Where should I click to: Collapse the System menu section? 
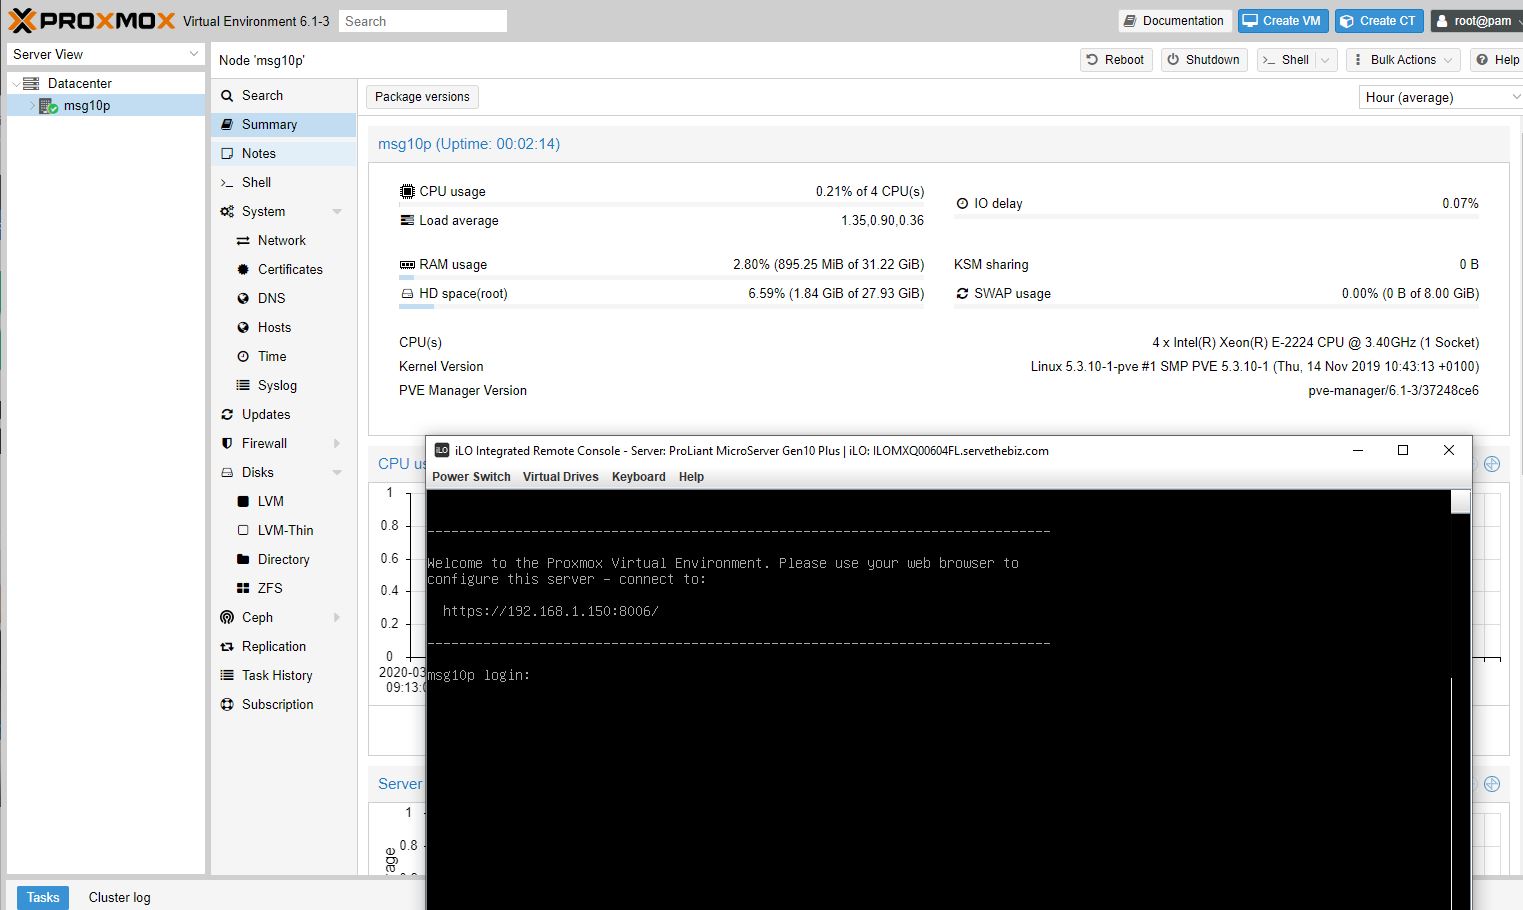(x=337, y=212)
